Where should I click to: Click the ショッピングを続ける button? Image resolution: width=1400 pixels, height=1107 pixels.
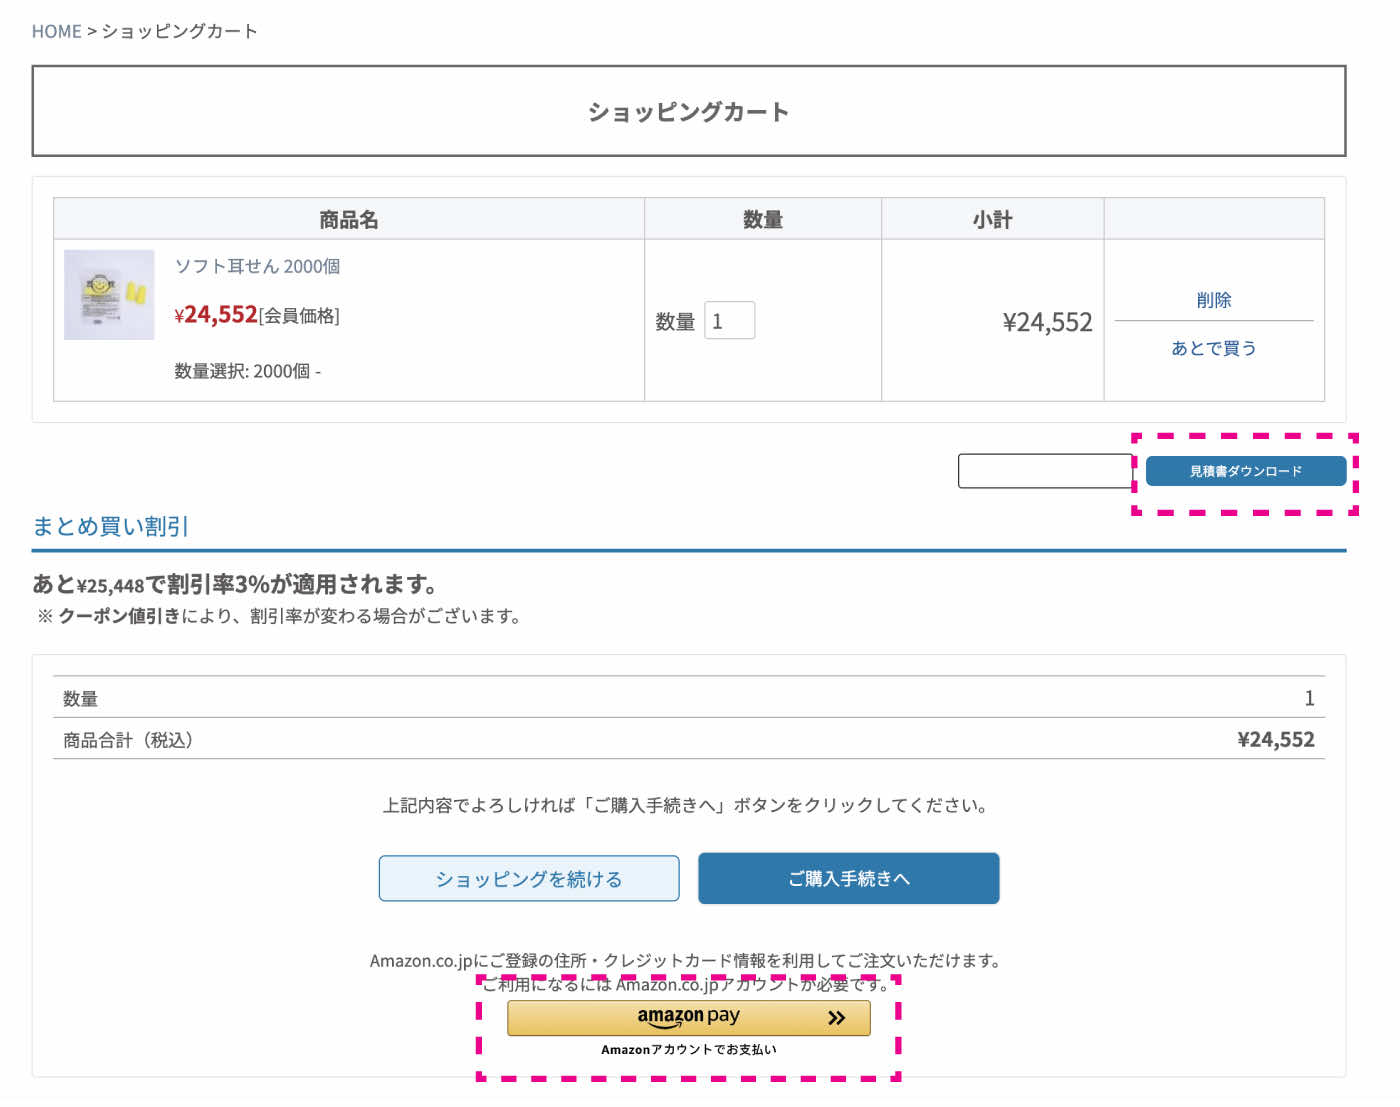(528, 878)
